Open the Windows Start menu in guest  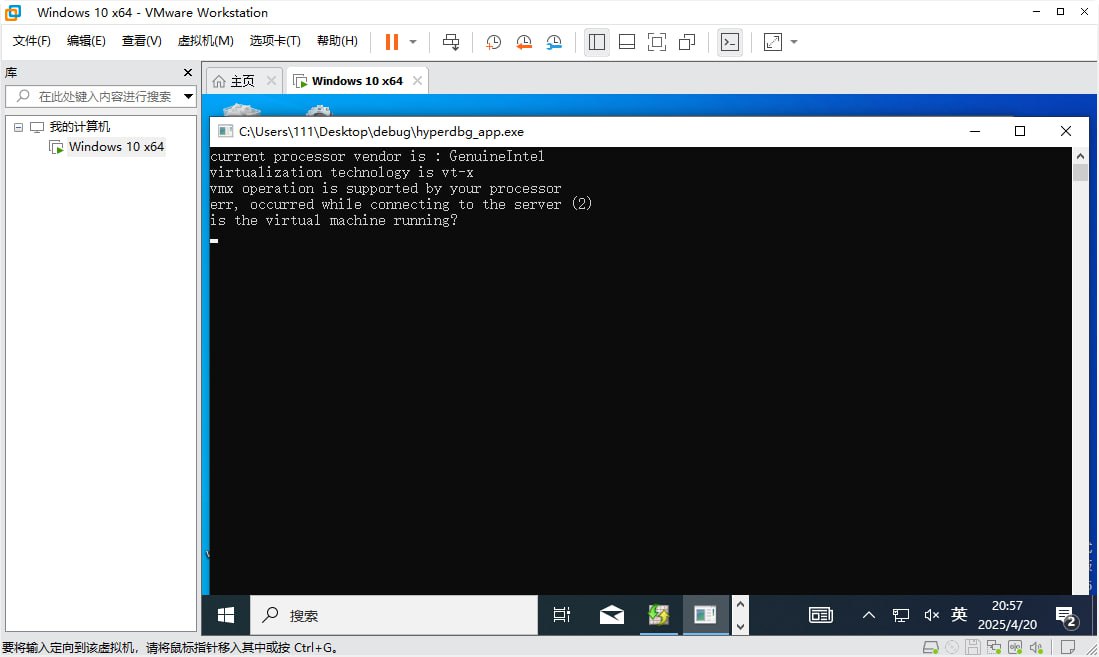coord(226,615)
